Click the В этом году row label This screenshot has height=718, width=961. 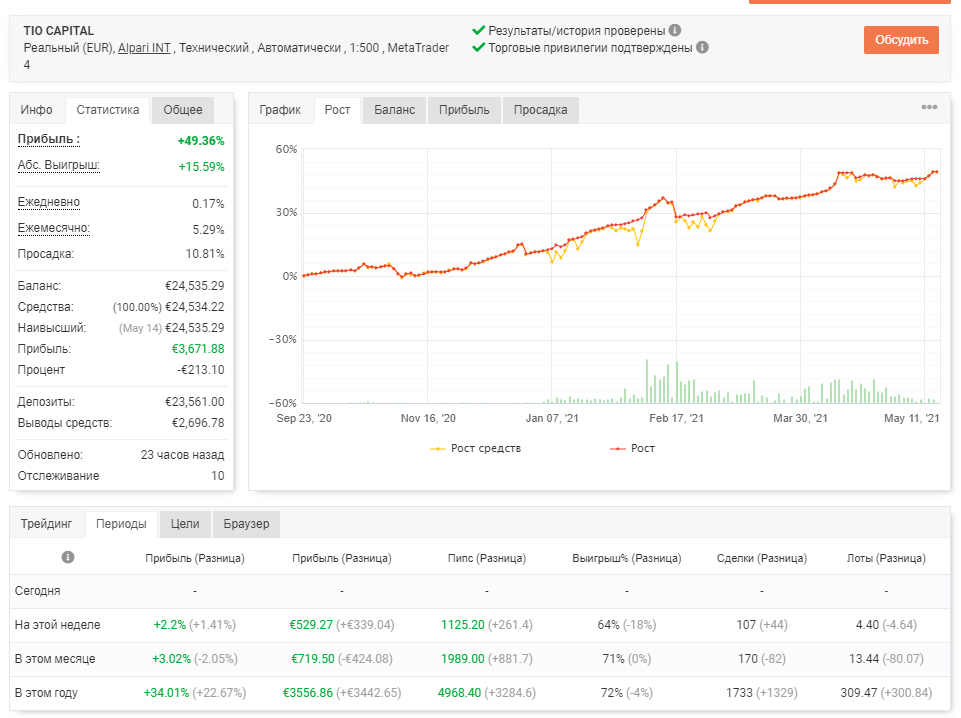click(46, 693)
